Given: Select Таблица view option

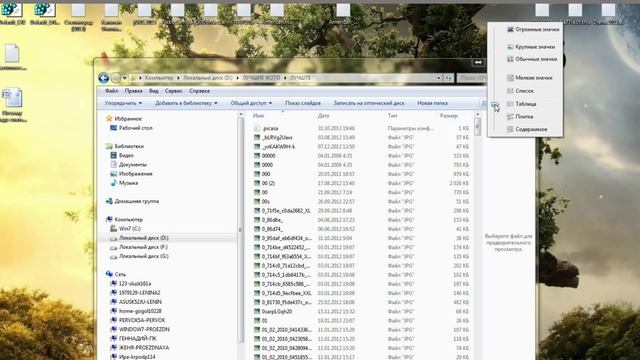Looking at the screenshot, I should tap(521, 104).
